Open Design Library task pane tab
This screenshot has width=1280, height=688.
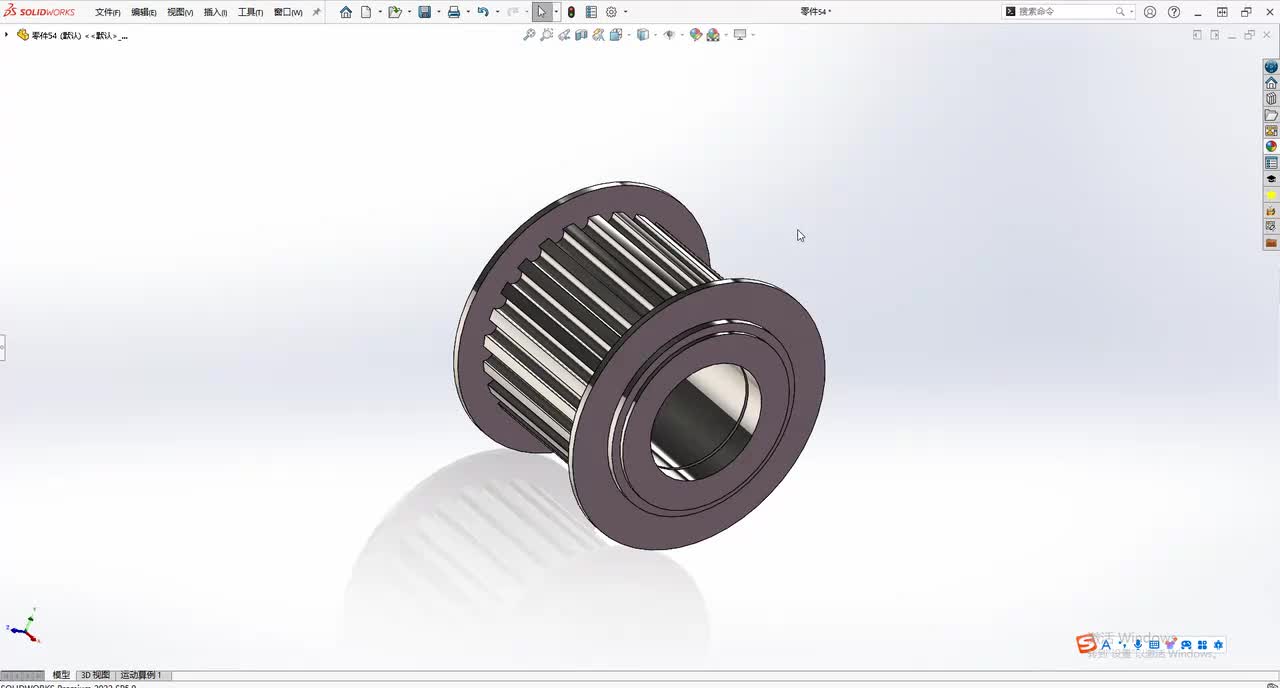click(x=1271, y=99)
